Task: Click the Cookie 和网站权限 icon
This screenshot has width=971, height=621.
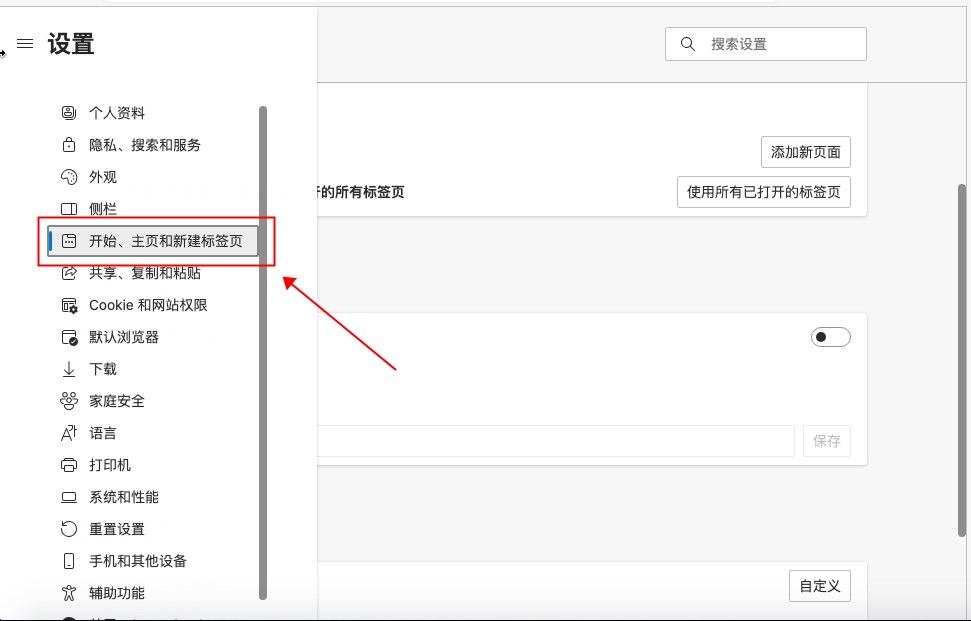Action: pos(69,305)
